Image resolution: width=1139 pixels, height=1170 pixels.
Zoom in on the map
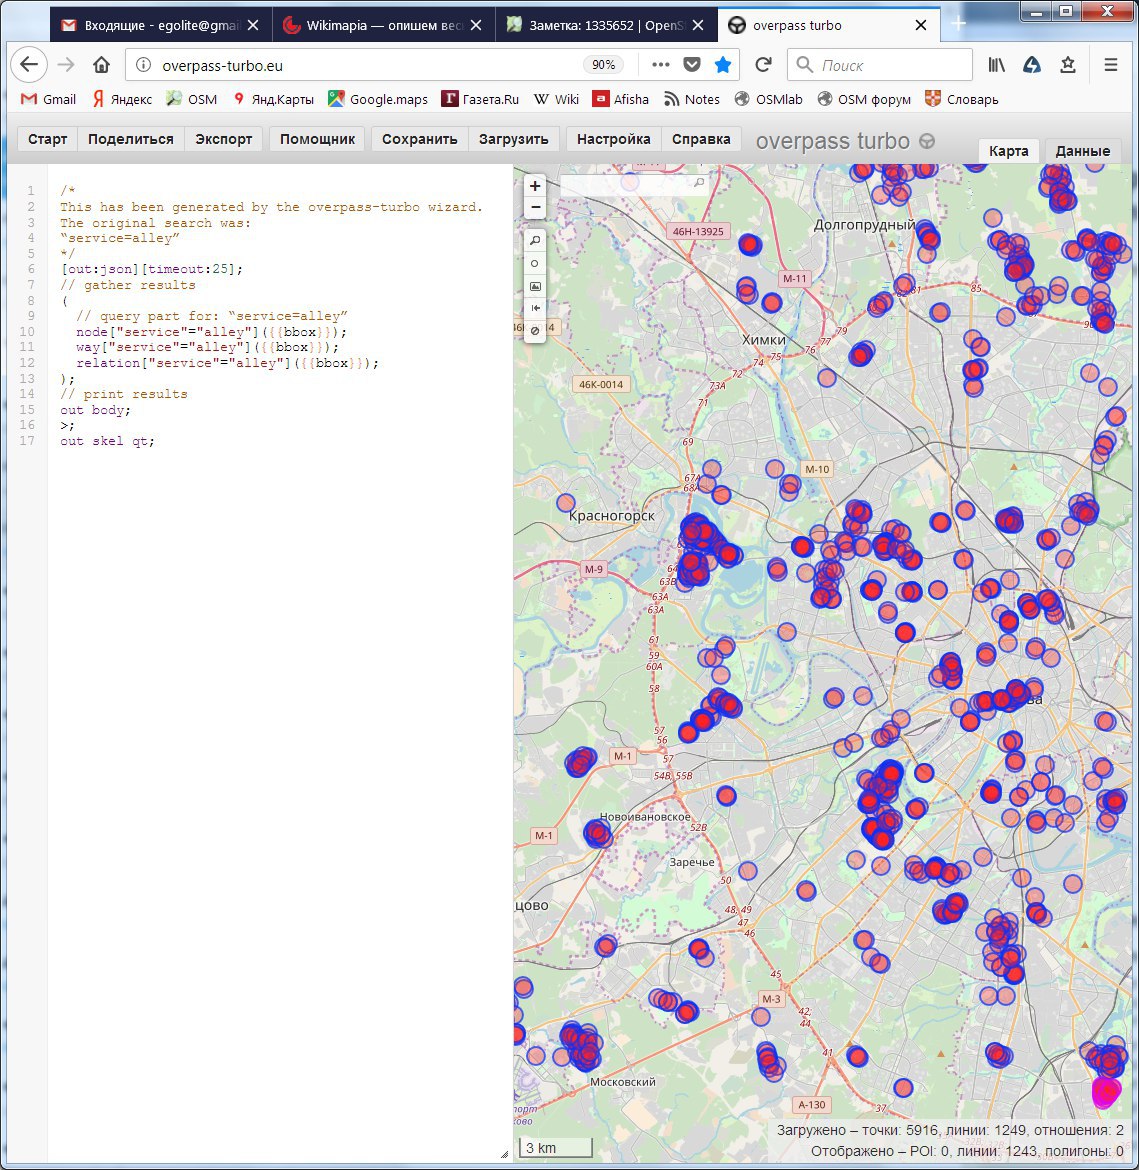coord(535,186)
